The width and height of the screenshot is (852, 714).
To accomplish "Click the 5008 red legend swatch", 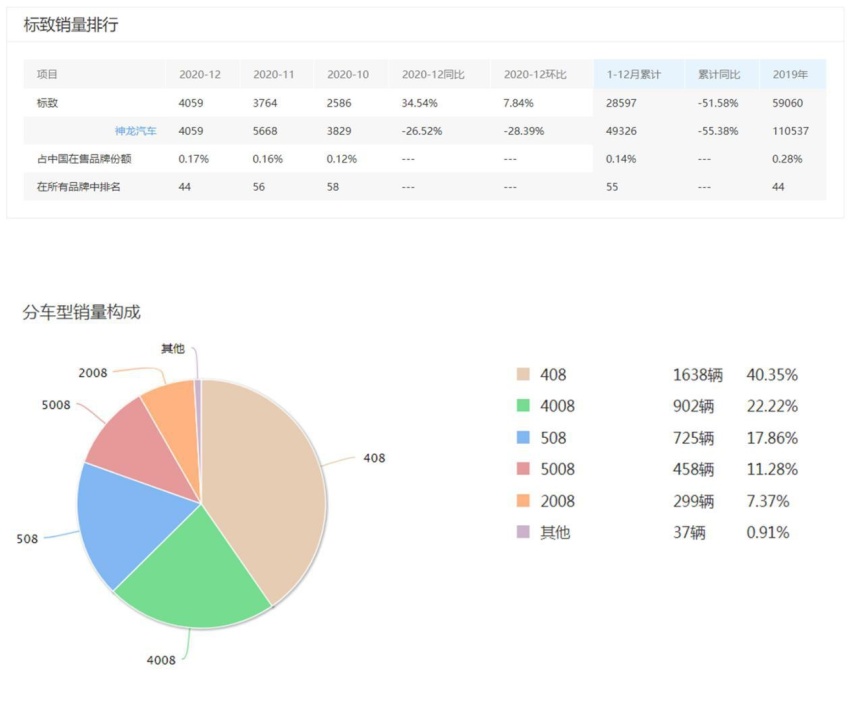I will [x=523, y=468].
